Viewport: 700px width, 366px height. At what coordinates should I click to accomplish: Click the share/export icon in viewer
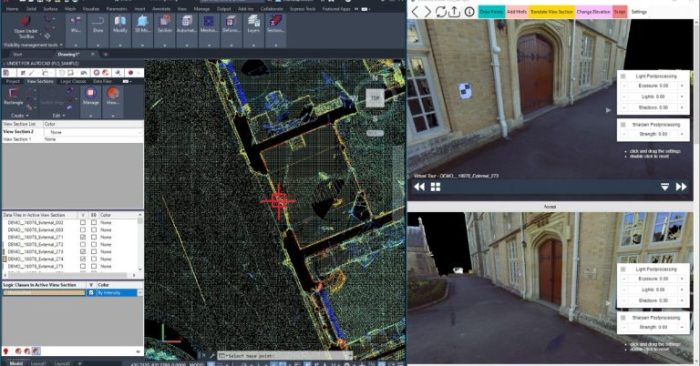click(x=454, y=12)
